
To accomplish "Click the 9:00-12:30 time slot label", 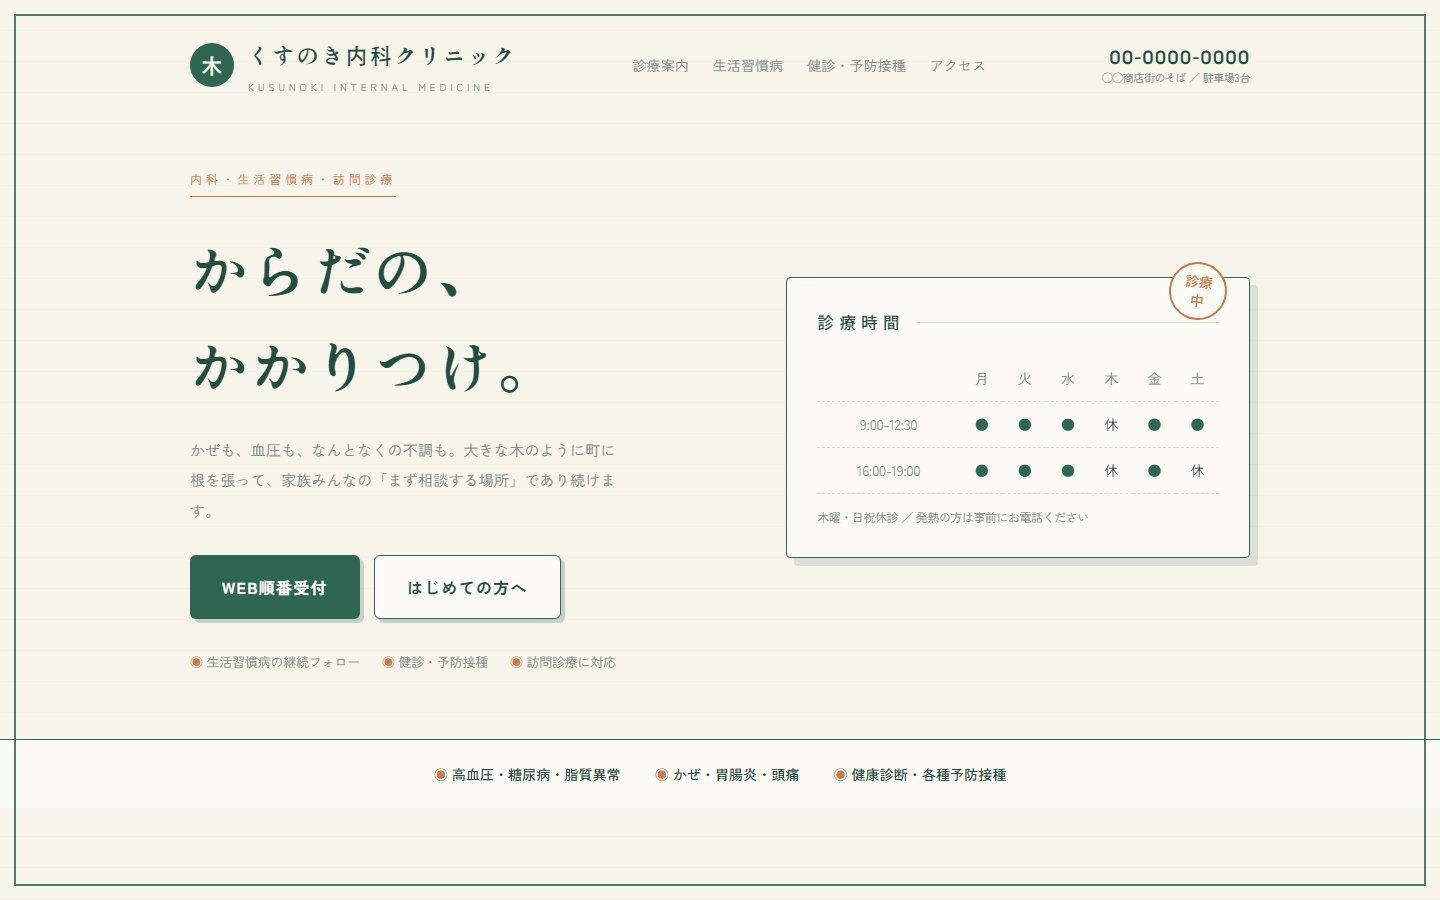I will click(x=888, y=425).
